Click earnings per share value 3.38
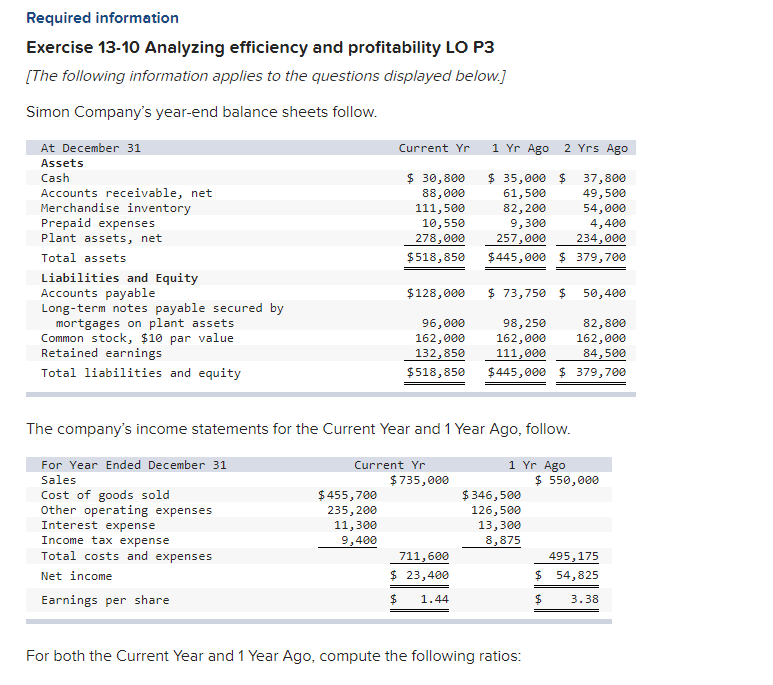This screenshot has width=773, height=685. click(585, 599)
